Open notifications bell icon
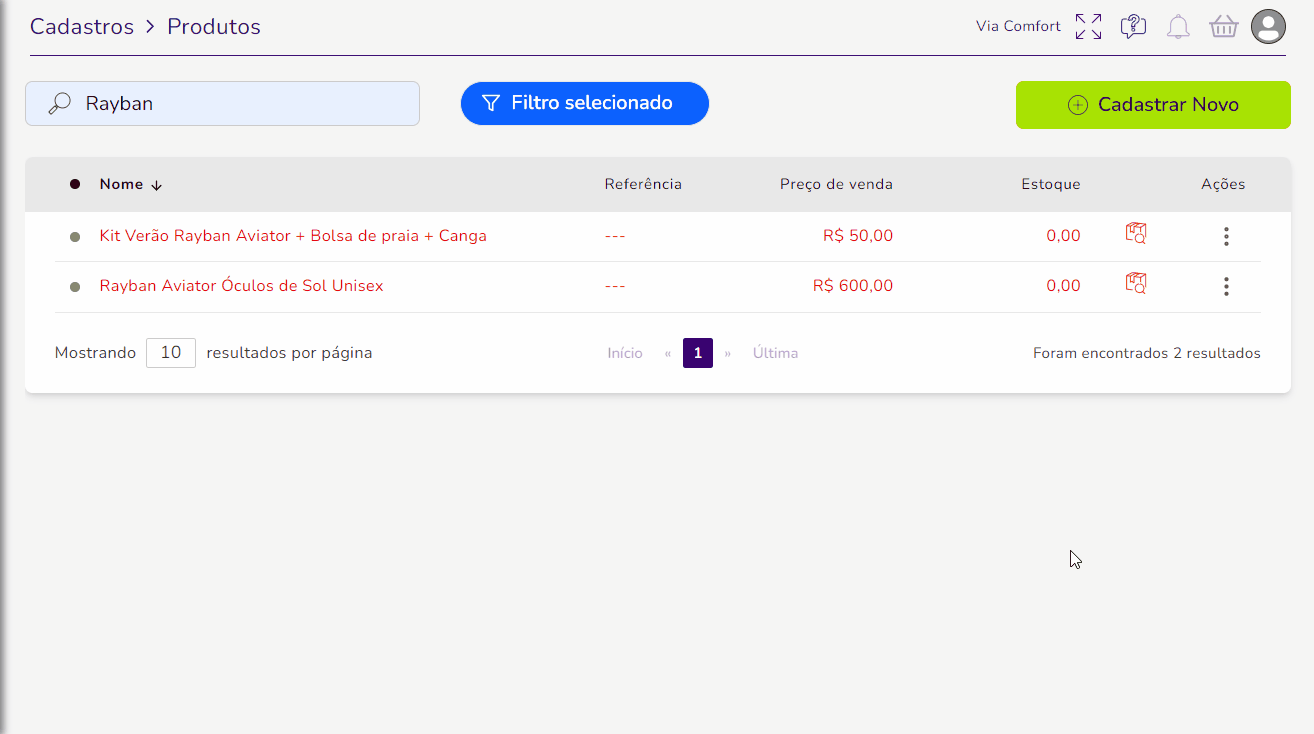 pos(1179,27)
